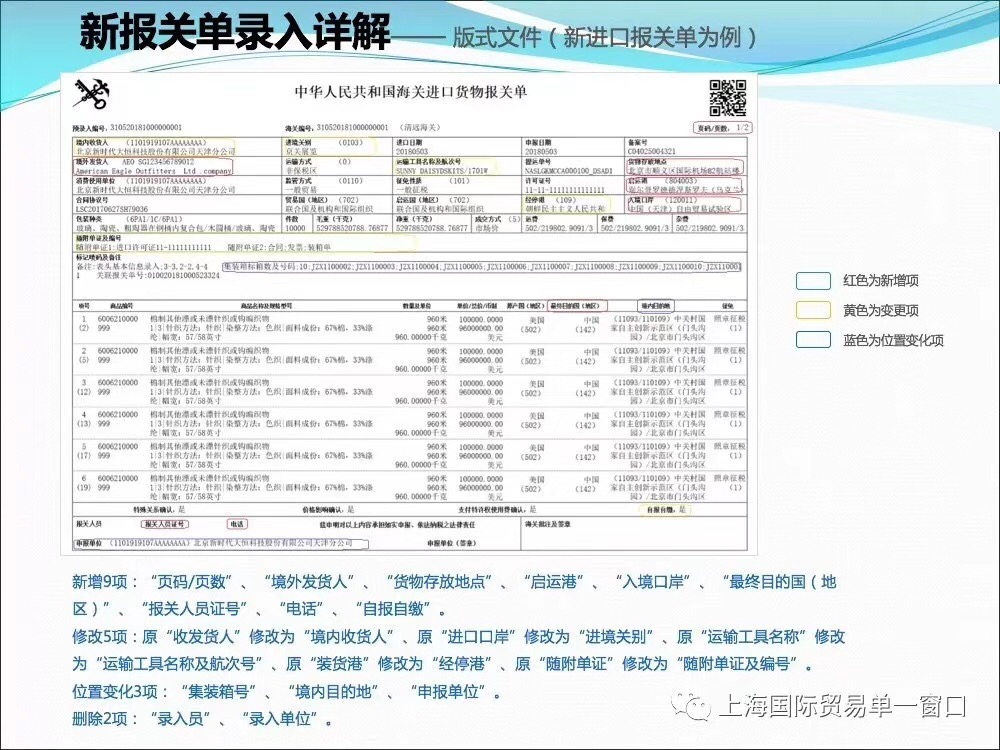1000x750 pixels.
Task: Click the 电话 box at form bottom
Action: tap(237, 523)
